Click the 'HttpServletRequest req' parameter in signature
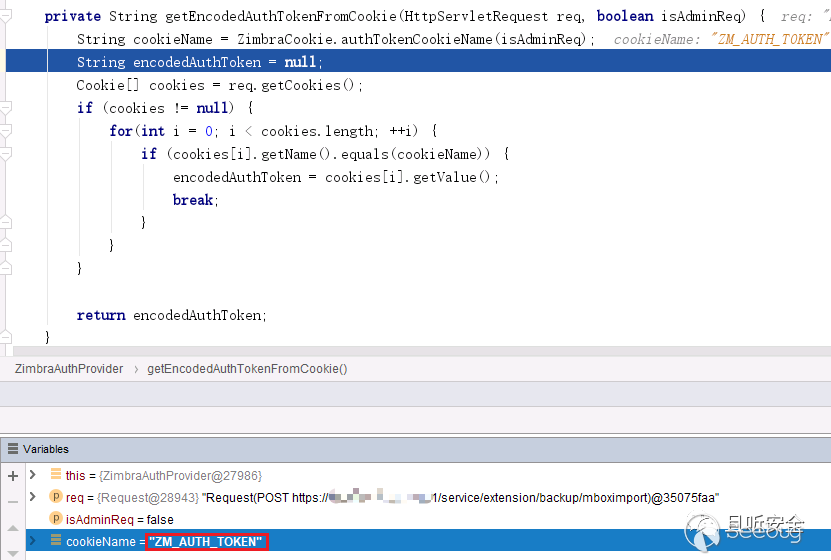The width and height of the screenshot is (831, 560). coord(493,16)
